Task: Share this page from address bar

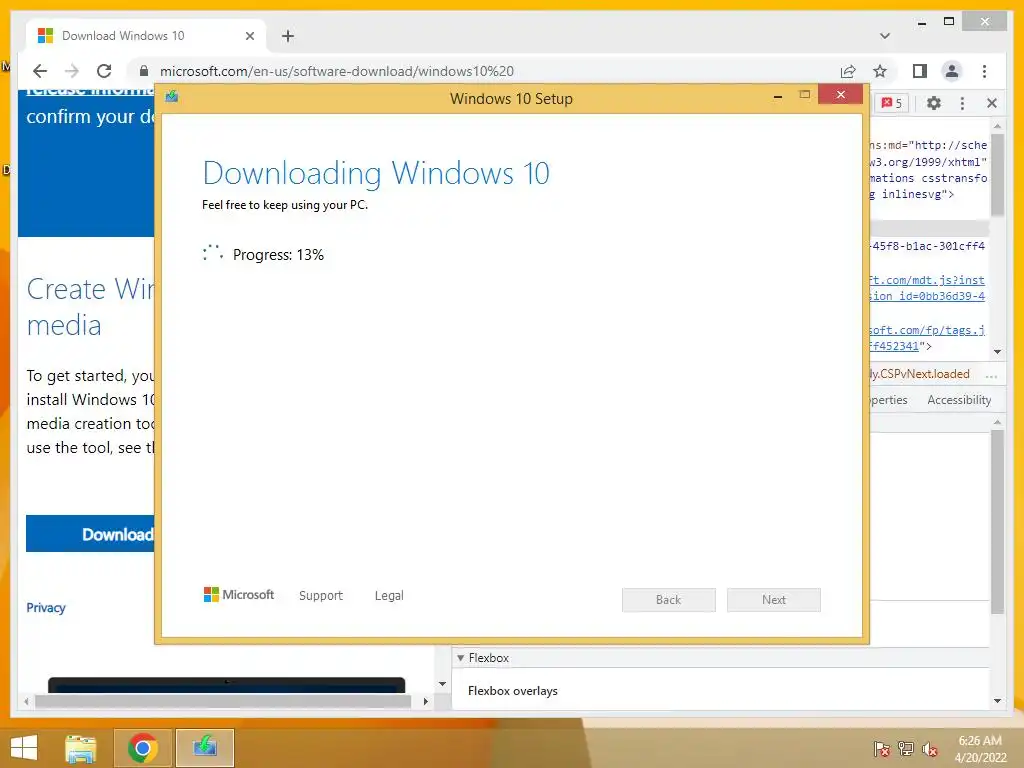Action: 848,71
